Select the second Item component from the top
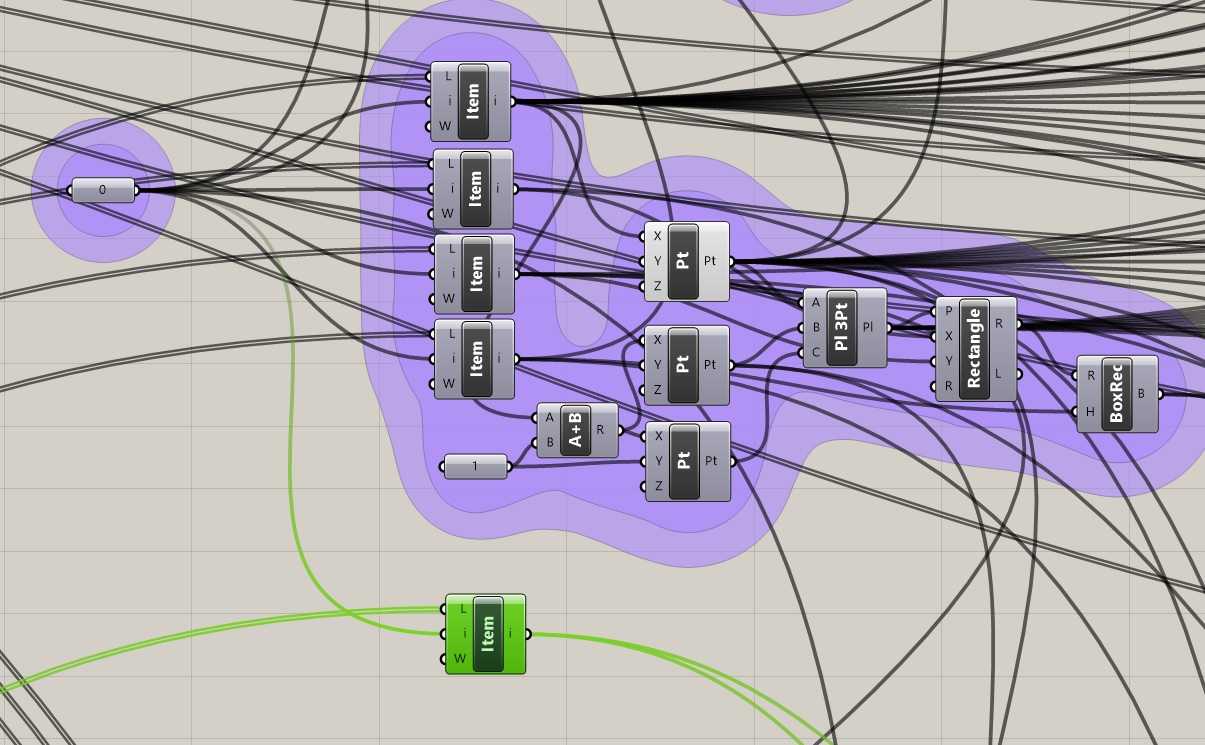The image size is (1205, 745). [x=473, y=189]
